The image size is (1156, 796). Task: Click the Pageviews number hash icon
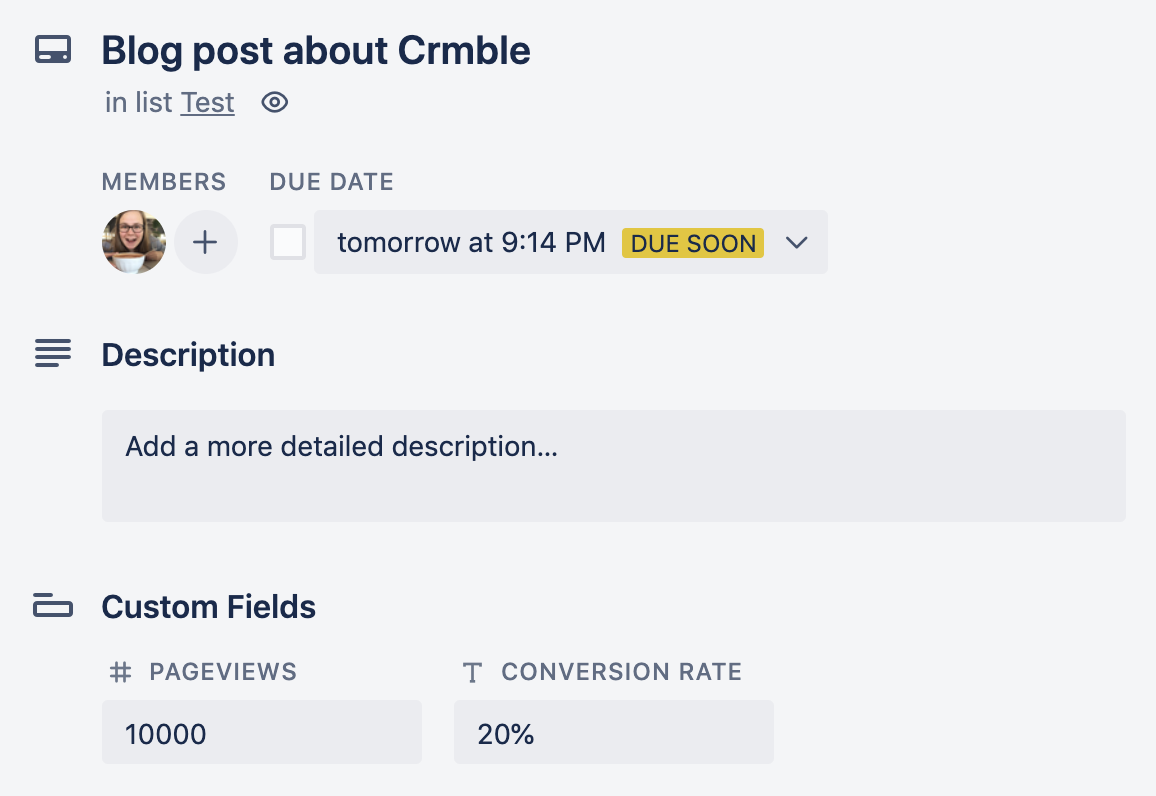120,672
